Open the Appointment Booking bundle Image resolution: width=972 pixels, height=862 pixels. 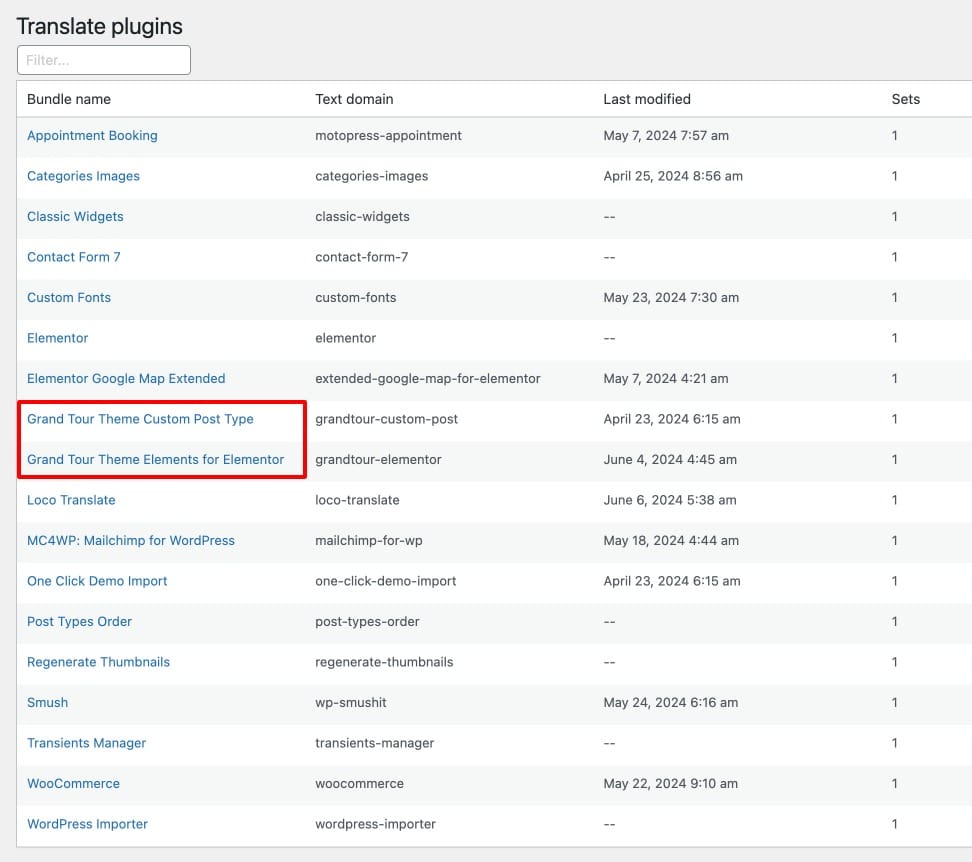pyautogui.click(x=92, y=136)
